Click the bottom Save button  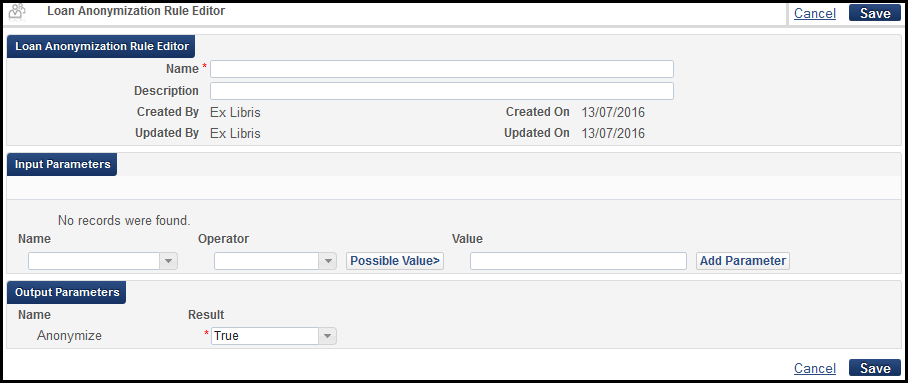tap(874, 368)
